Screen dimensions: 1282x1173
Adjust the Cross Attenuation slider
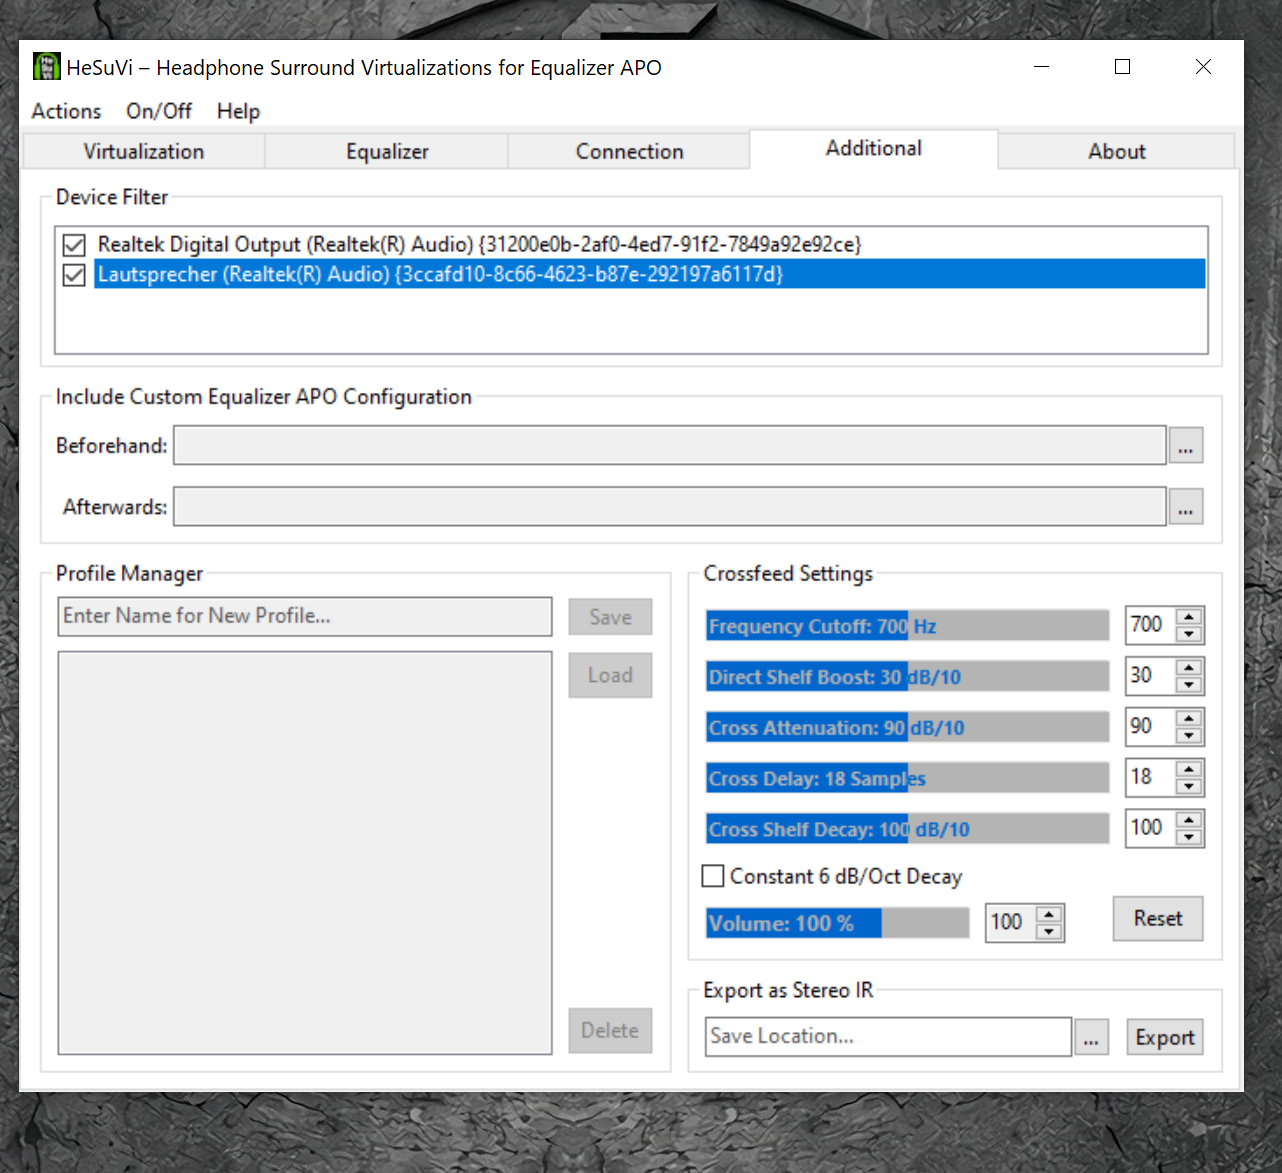[907, 727]
